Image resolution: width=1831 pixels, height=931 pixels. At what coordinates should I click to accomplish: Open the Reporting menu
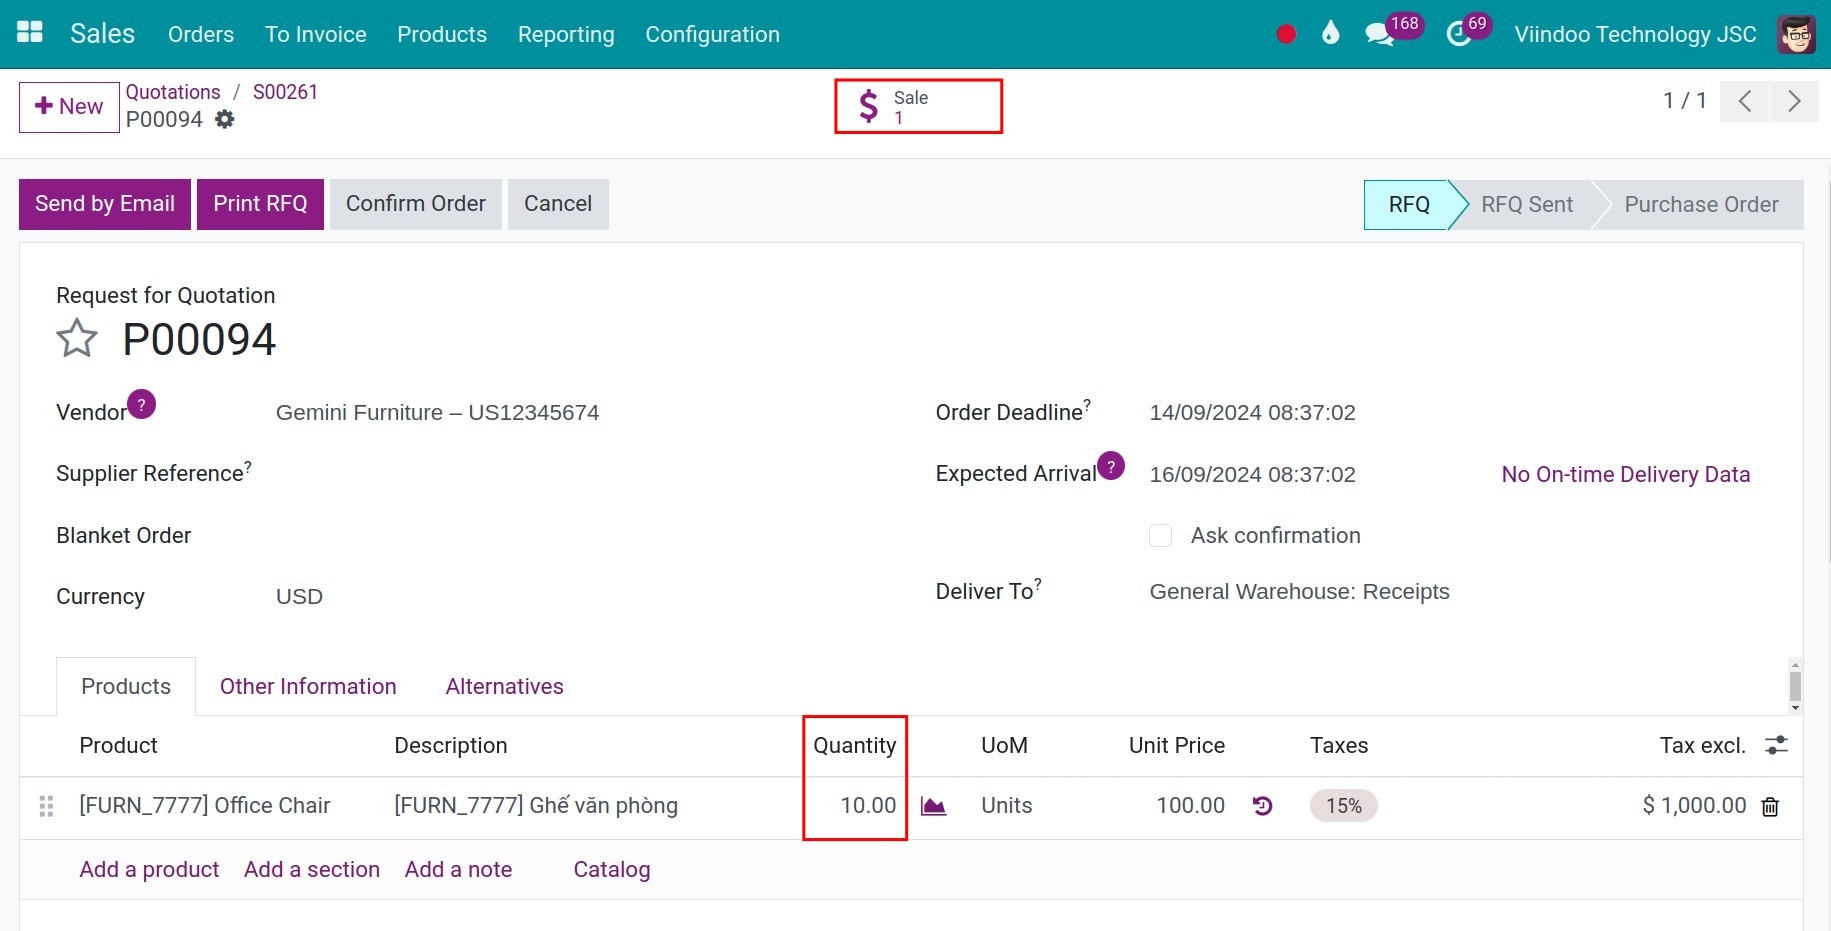(566, 34)
